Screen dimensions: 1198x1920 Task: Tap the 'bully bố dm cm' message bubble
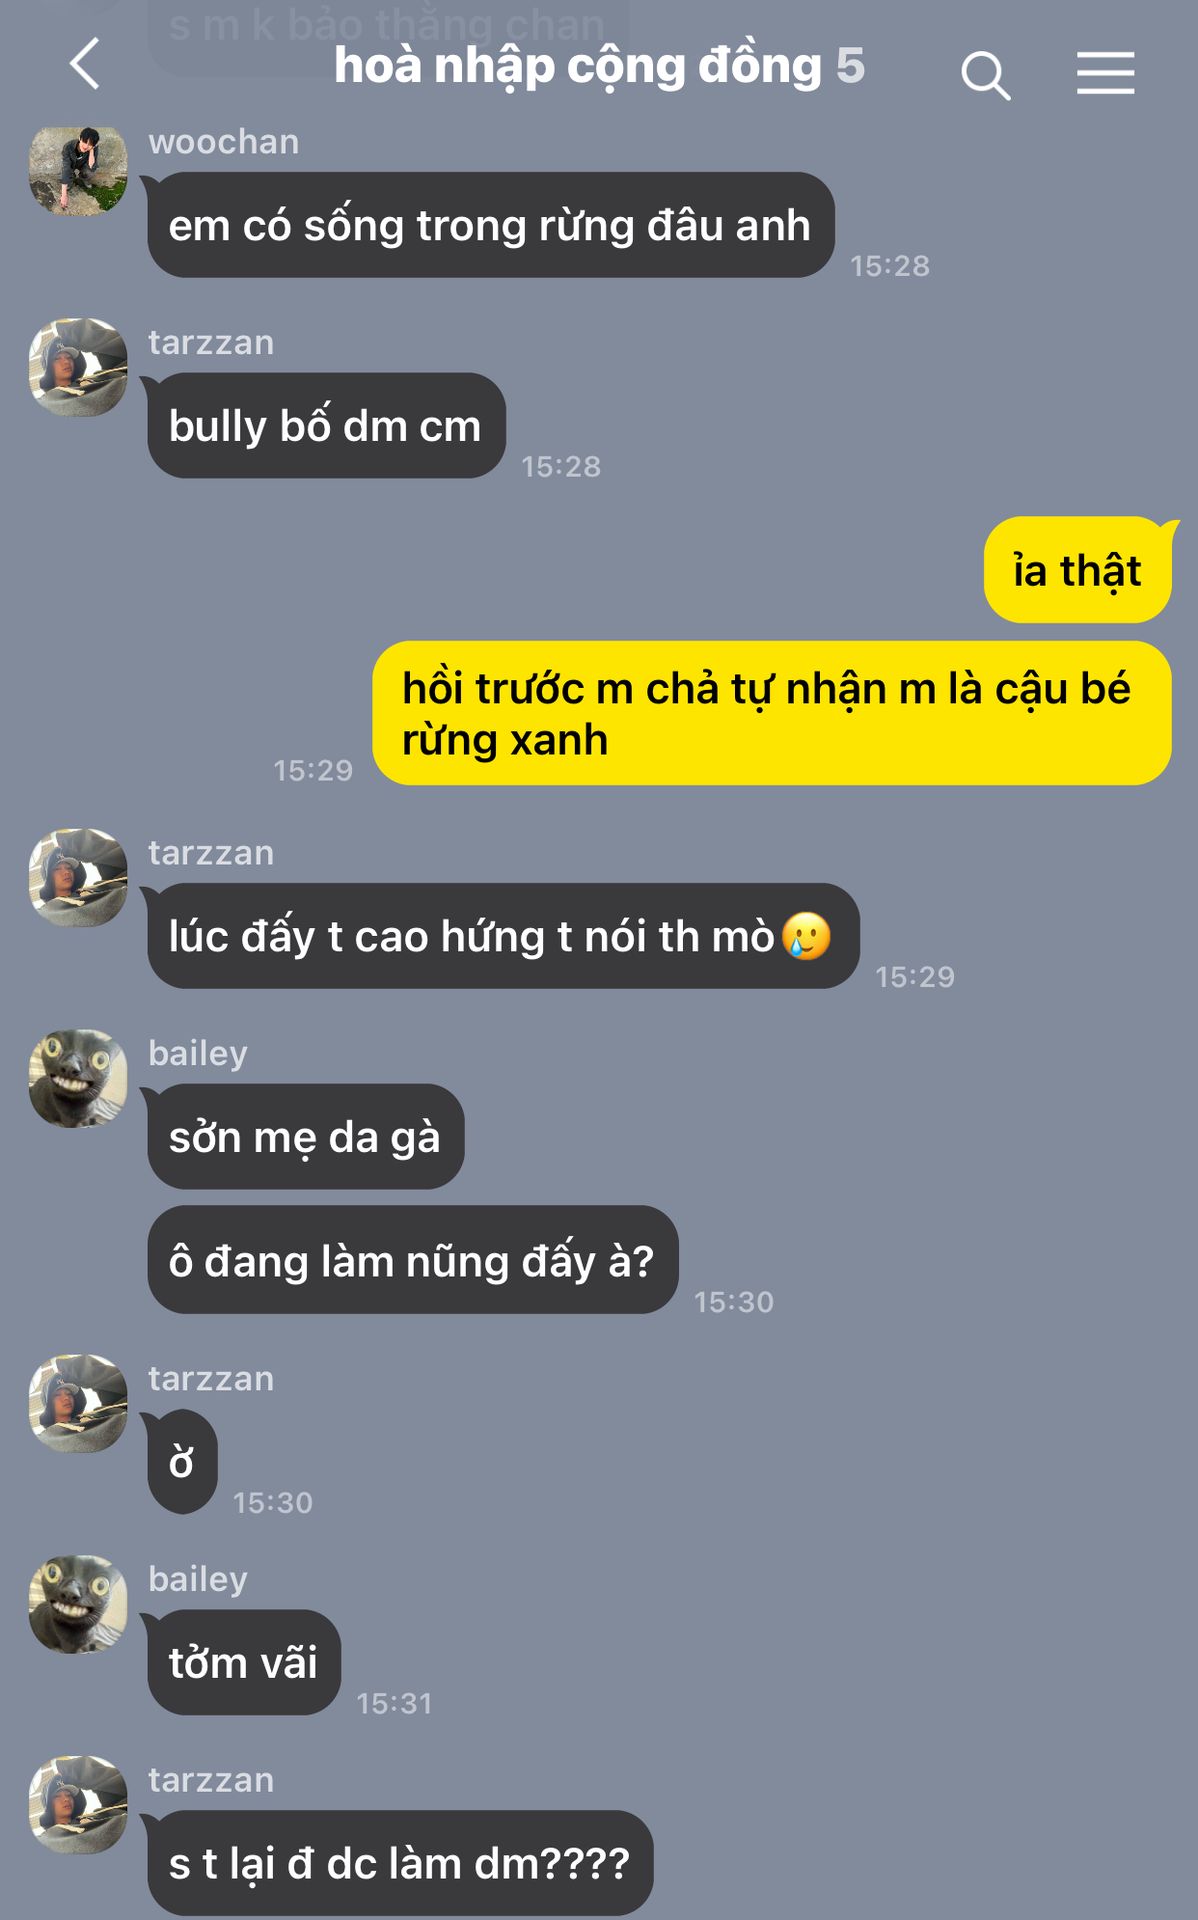point(326,426)
